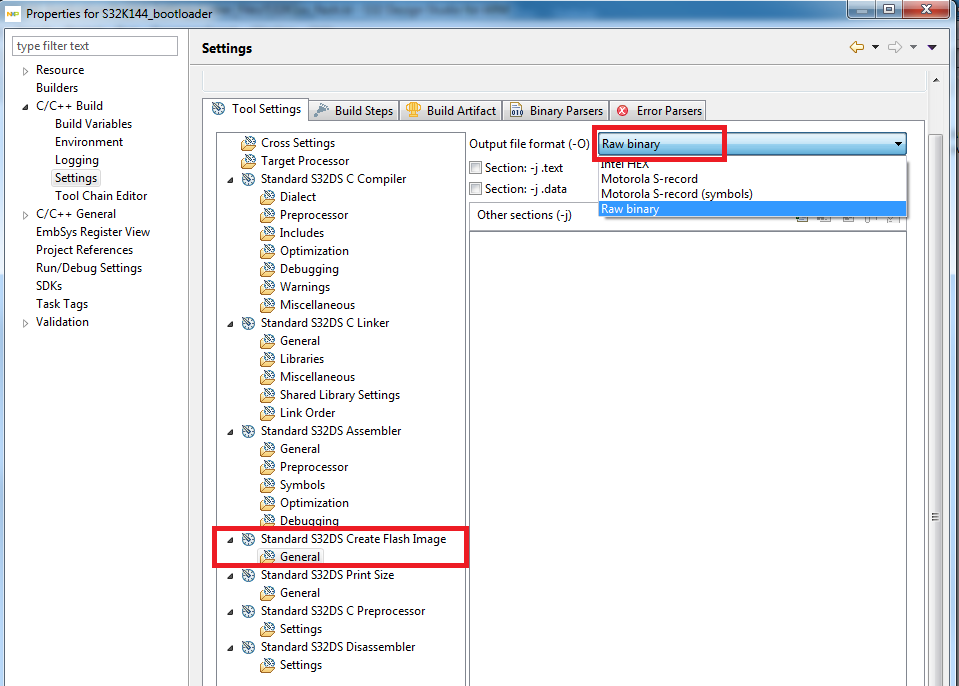
Task: Select the Logging page
Action: point(76,160)
